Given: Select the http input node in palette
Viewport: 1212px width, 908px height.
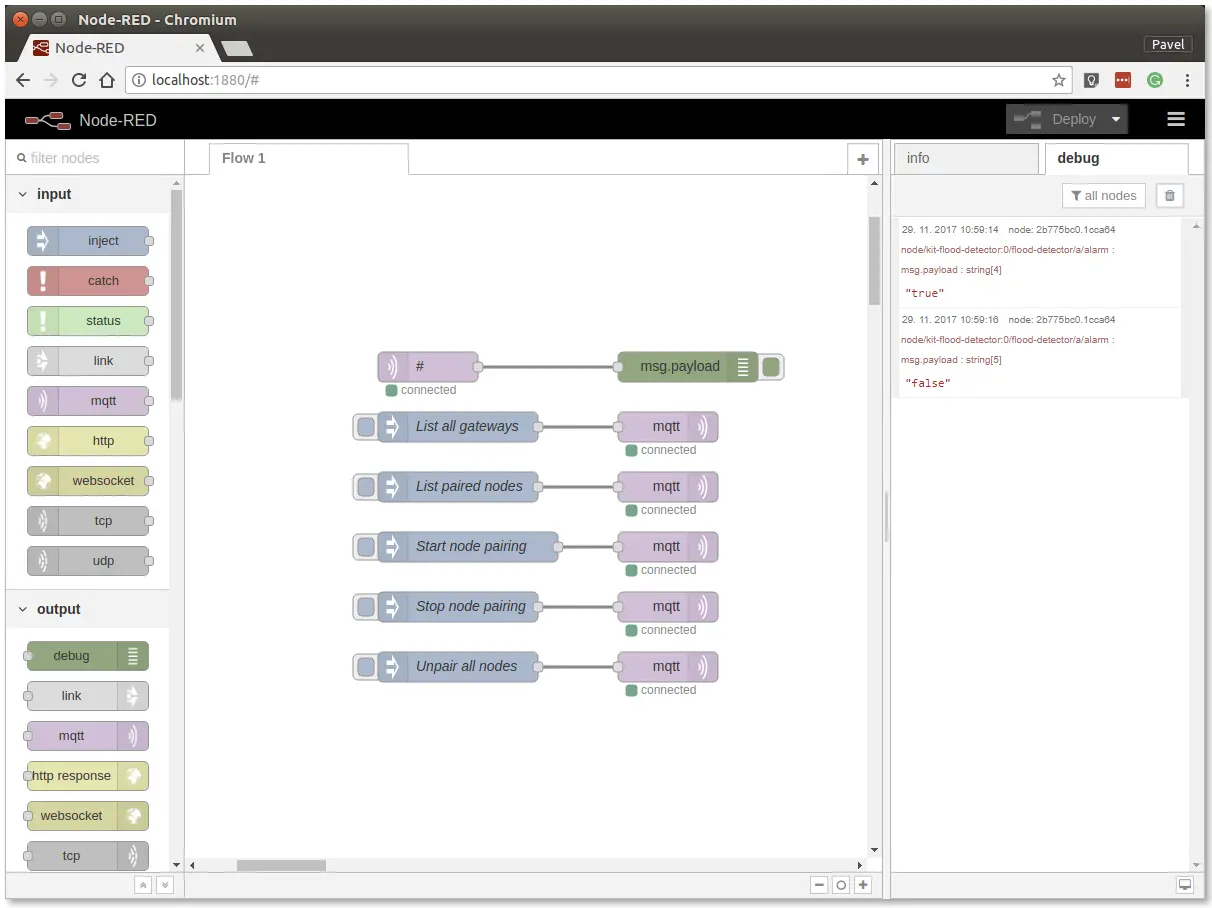Looking at the screenshot, I should tap(88, 441).
